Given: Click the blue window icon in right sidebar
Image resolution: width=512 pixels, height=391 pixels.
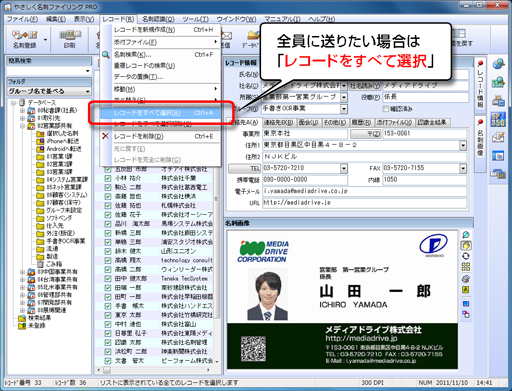Looking at the screenshot, I should point(498,156).
